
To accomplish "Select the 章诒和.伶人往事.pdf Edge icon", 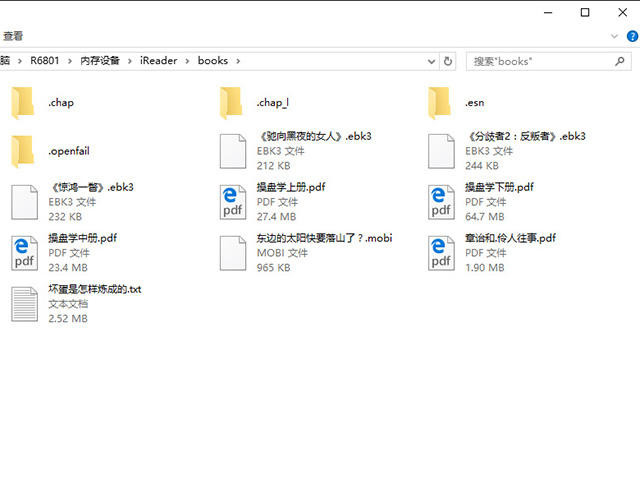I will [441, 253].
